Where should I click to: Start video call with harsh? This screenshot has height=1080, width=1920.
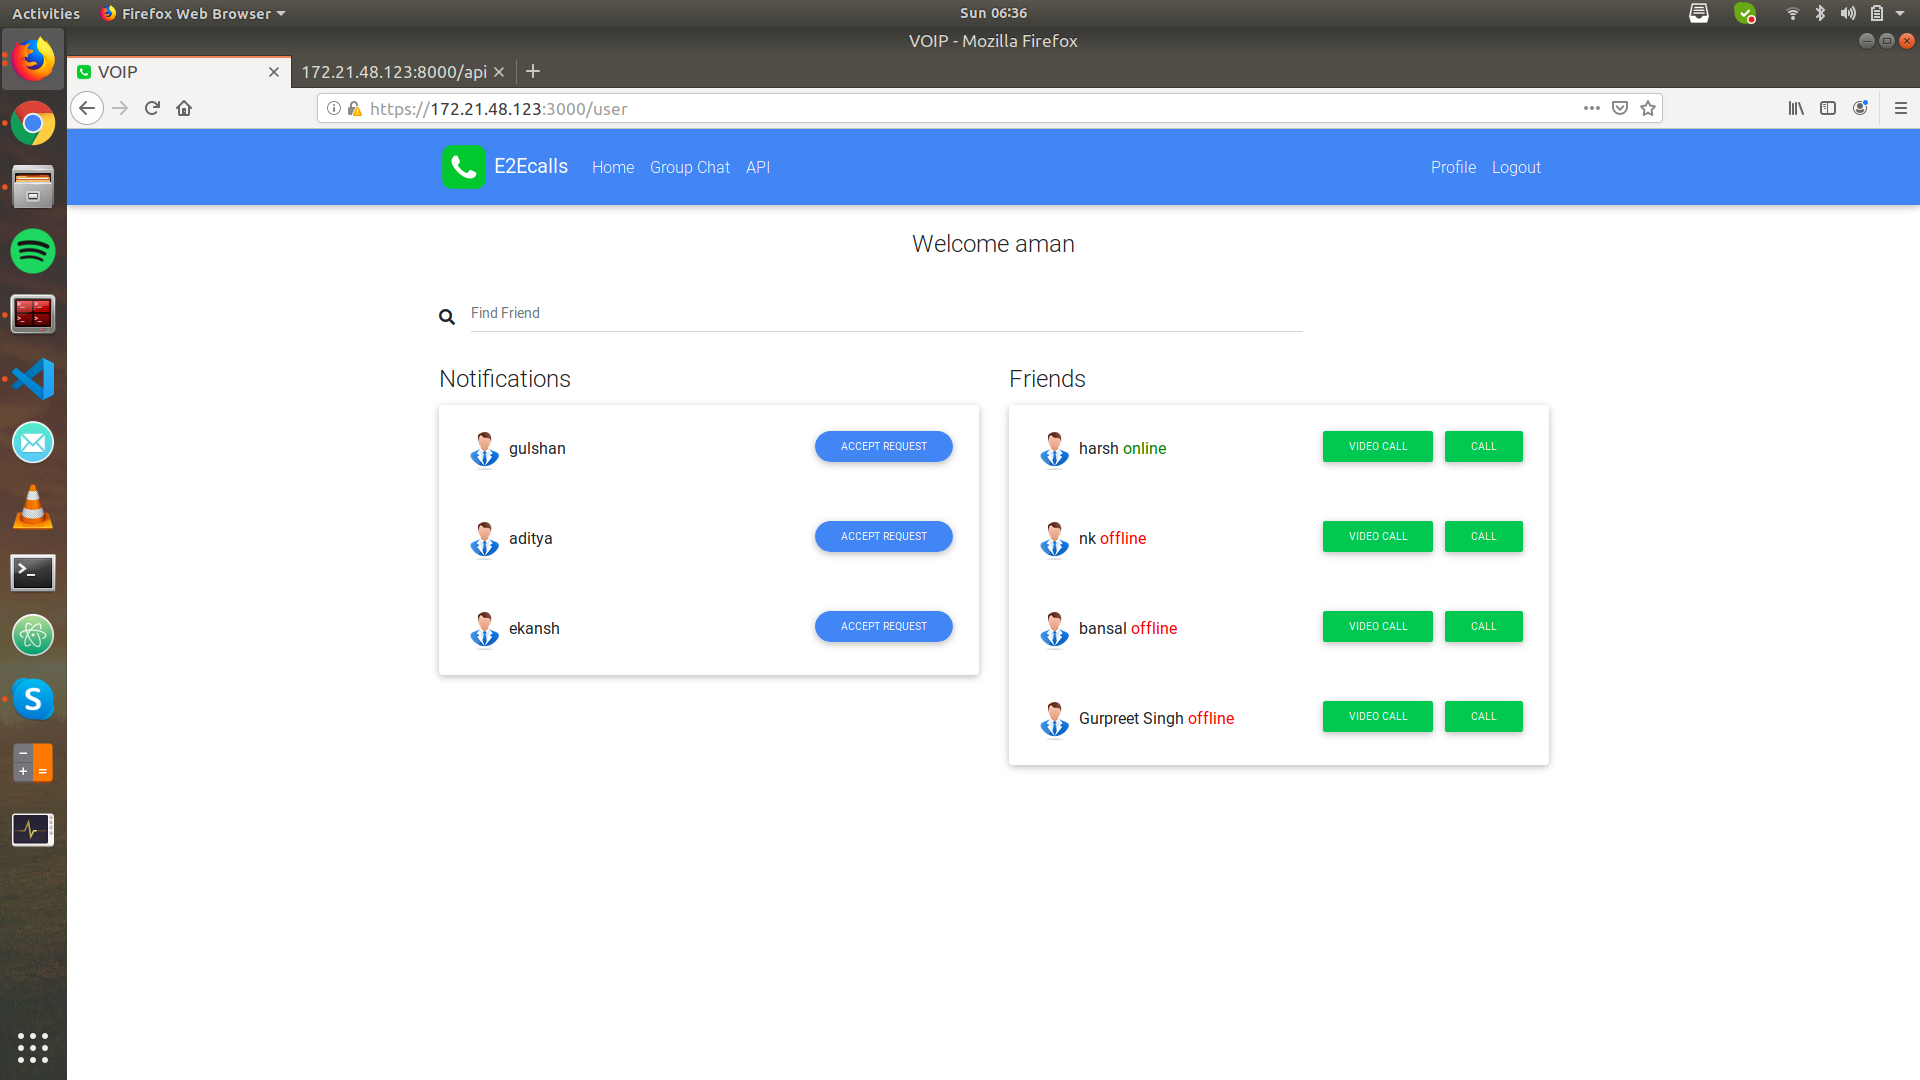click(x=1377, y=446)
